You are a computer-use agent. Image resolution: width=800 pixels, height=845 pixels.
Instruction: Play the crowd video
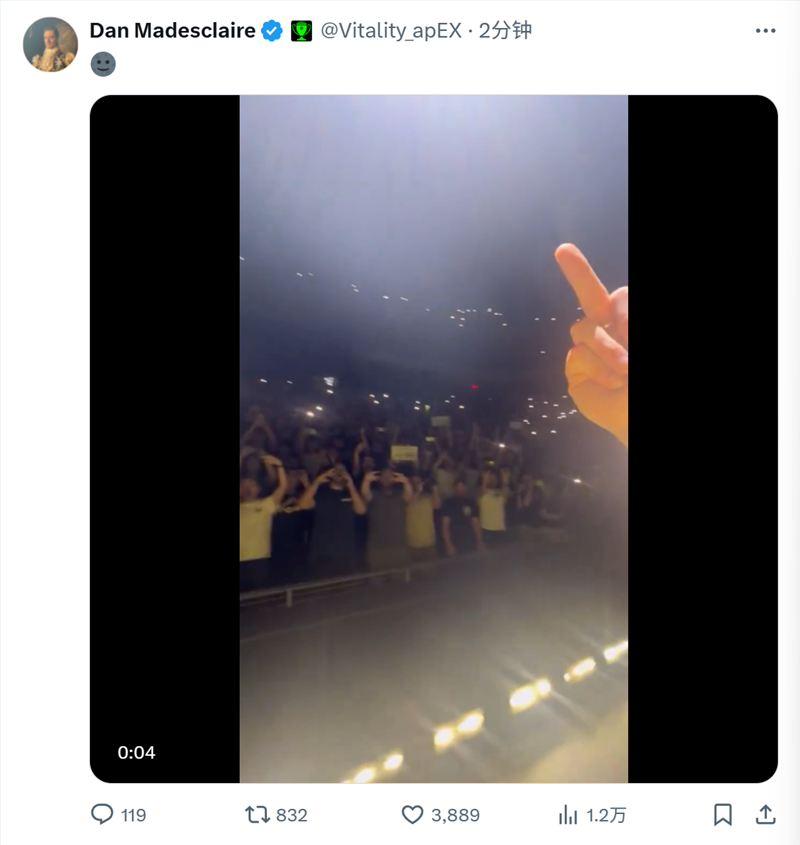(433, 439)
